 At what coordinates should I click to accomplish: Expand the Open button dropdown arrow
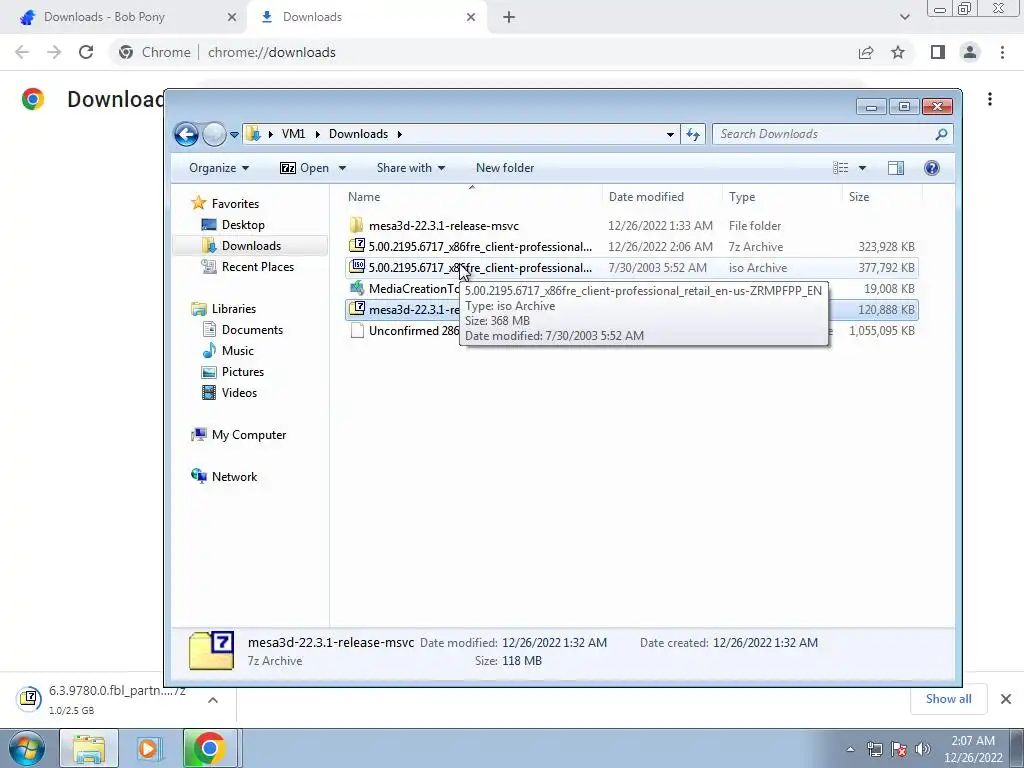point(342,168)
